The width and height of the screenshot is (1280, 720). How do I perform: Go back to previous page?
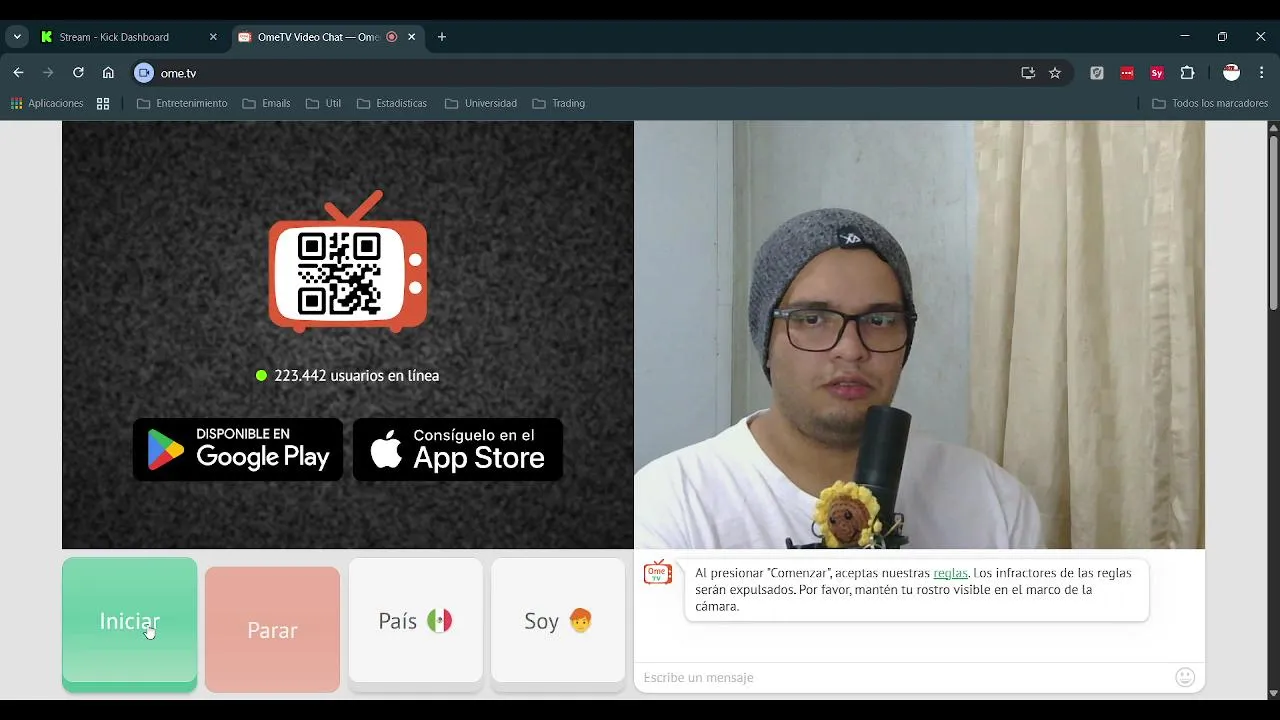(x=18, y=73)
